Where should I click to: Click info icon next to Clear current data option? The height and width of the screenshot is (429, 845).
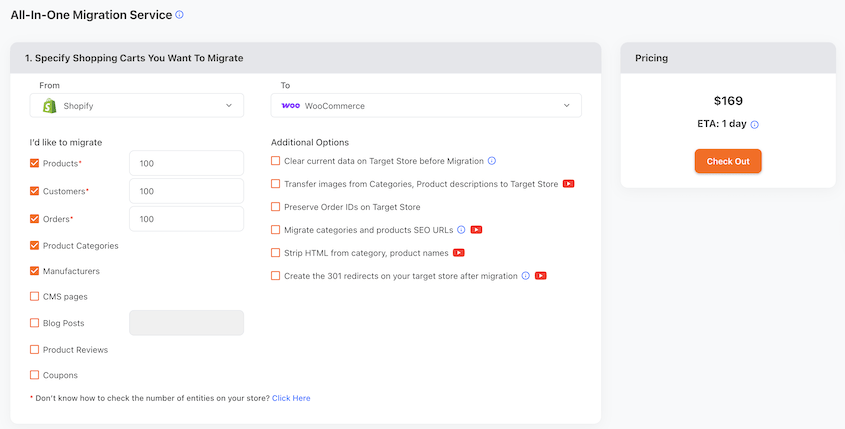coord(492,161)
